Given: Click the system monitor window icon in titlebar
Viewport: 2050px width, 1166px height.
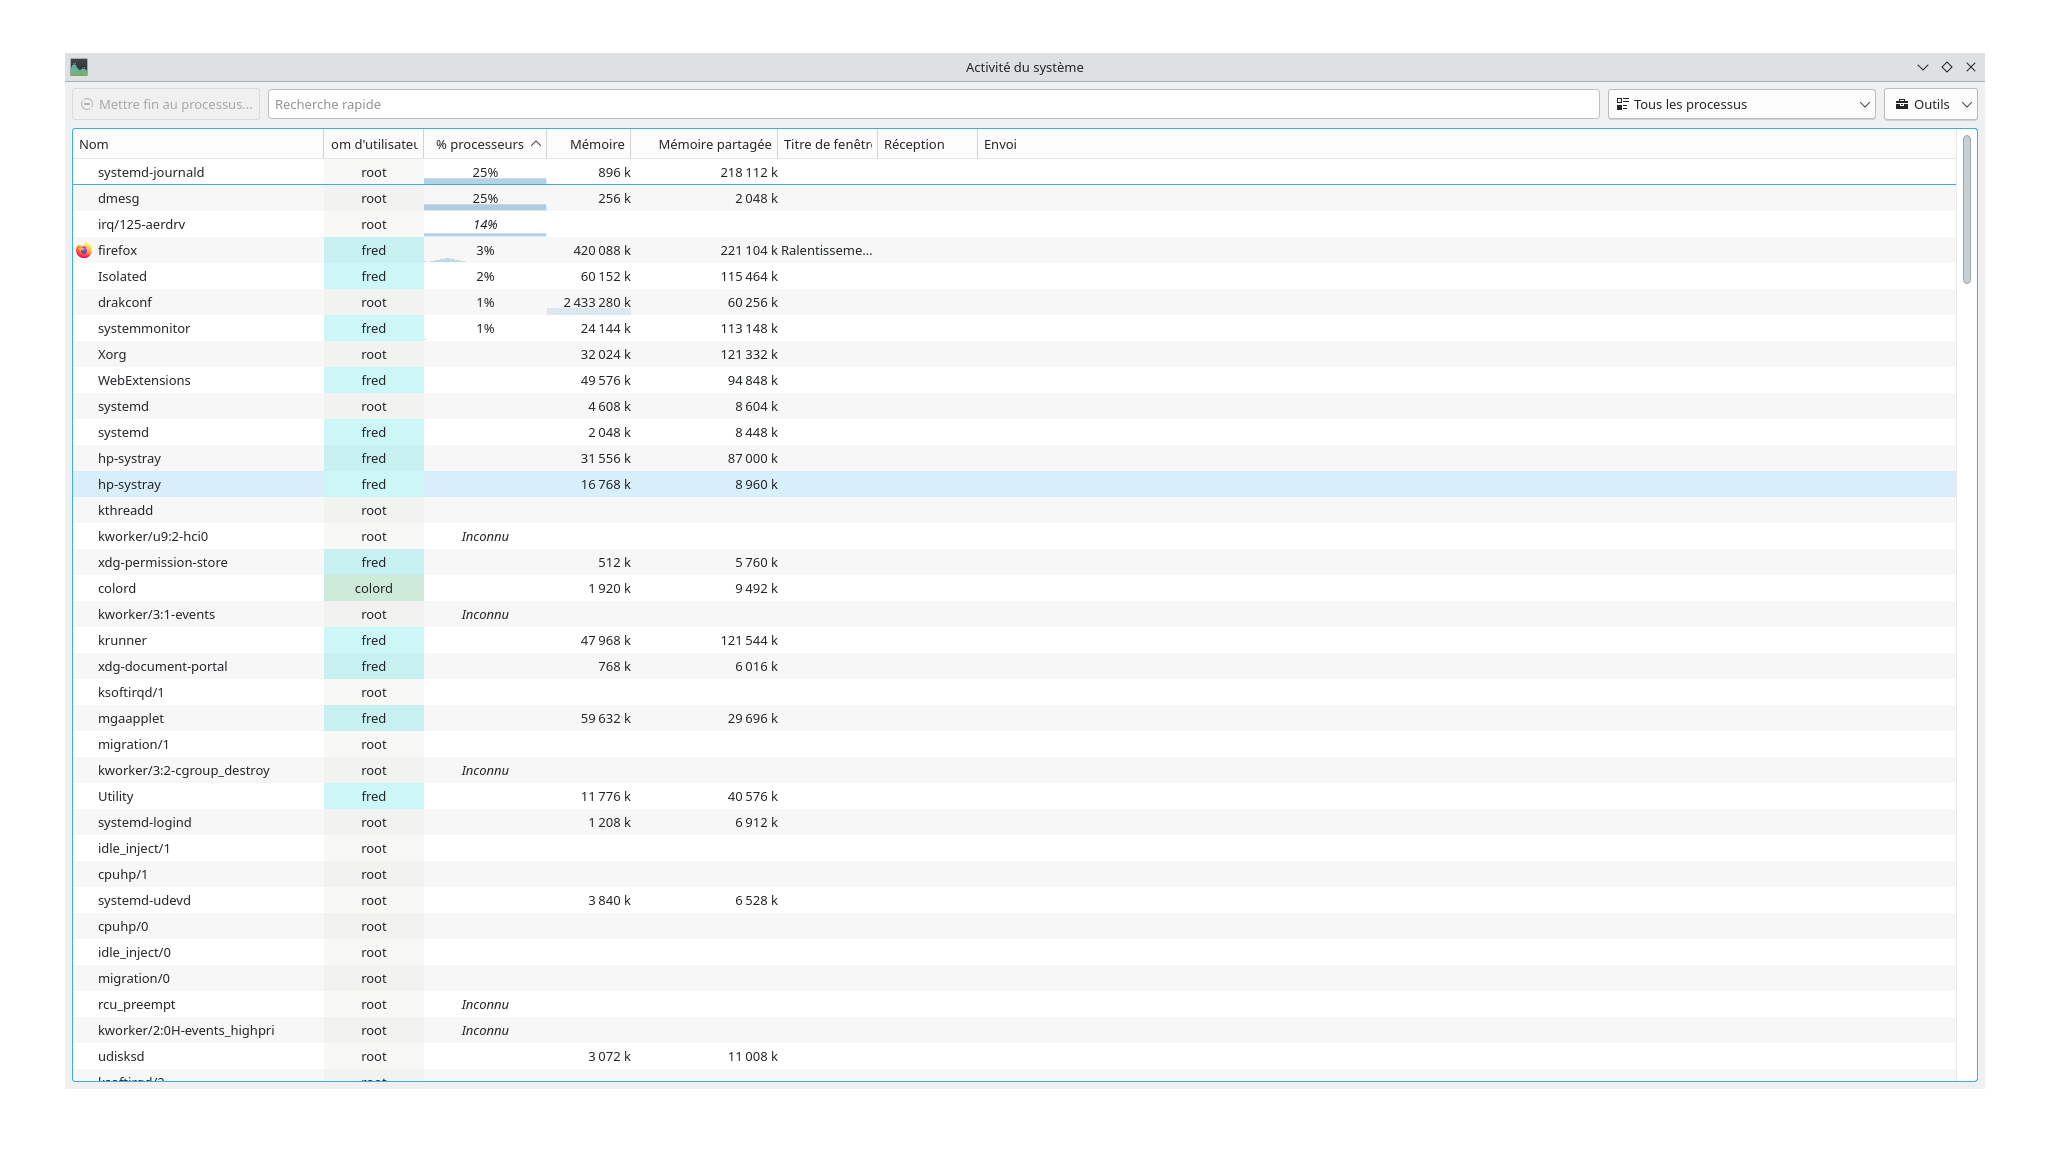Looking at the screenshot, I should [79, 67].
